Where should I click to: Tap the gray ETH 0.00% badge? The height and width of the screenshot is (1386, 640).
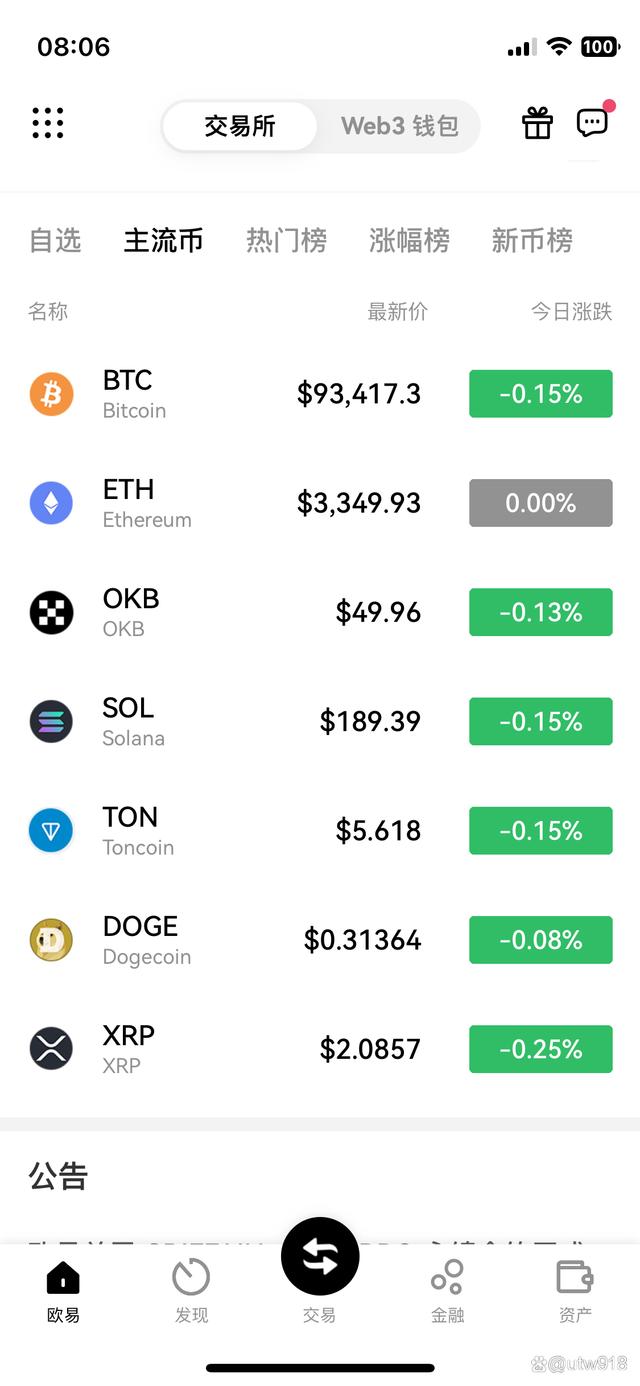540,503
